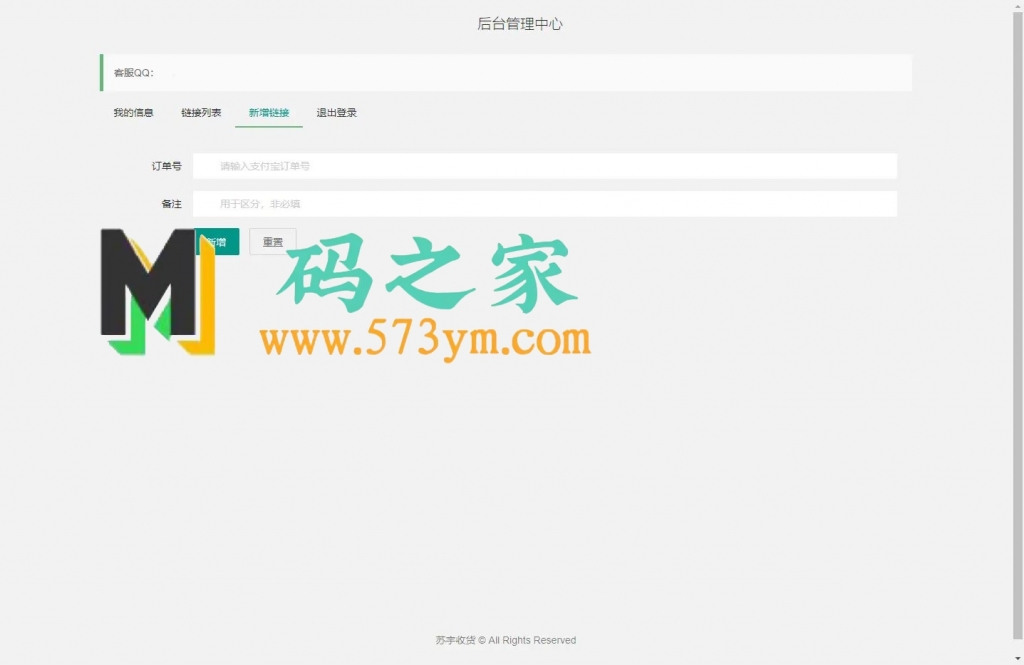
Task: Focus the 订单号 input field
Action: coord(545,166)
